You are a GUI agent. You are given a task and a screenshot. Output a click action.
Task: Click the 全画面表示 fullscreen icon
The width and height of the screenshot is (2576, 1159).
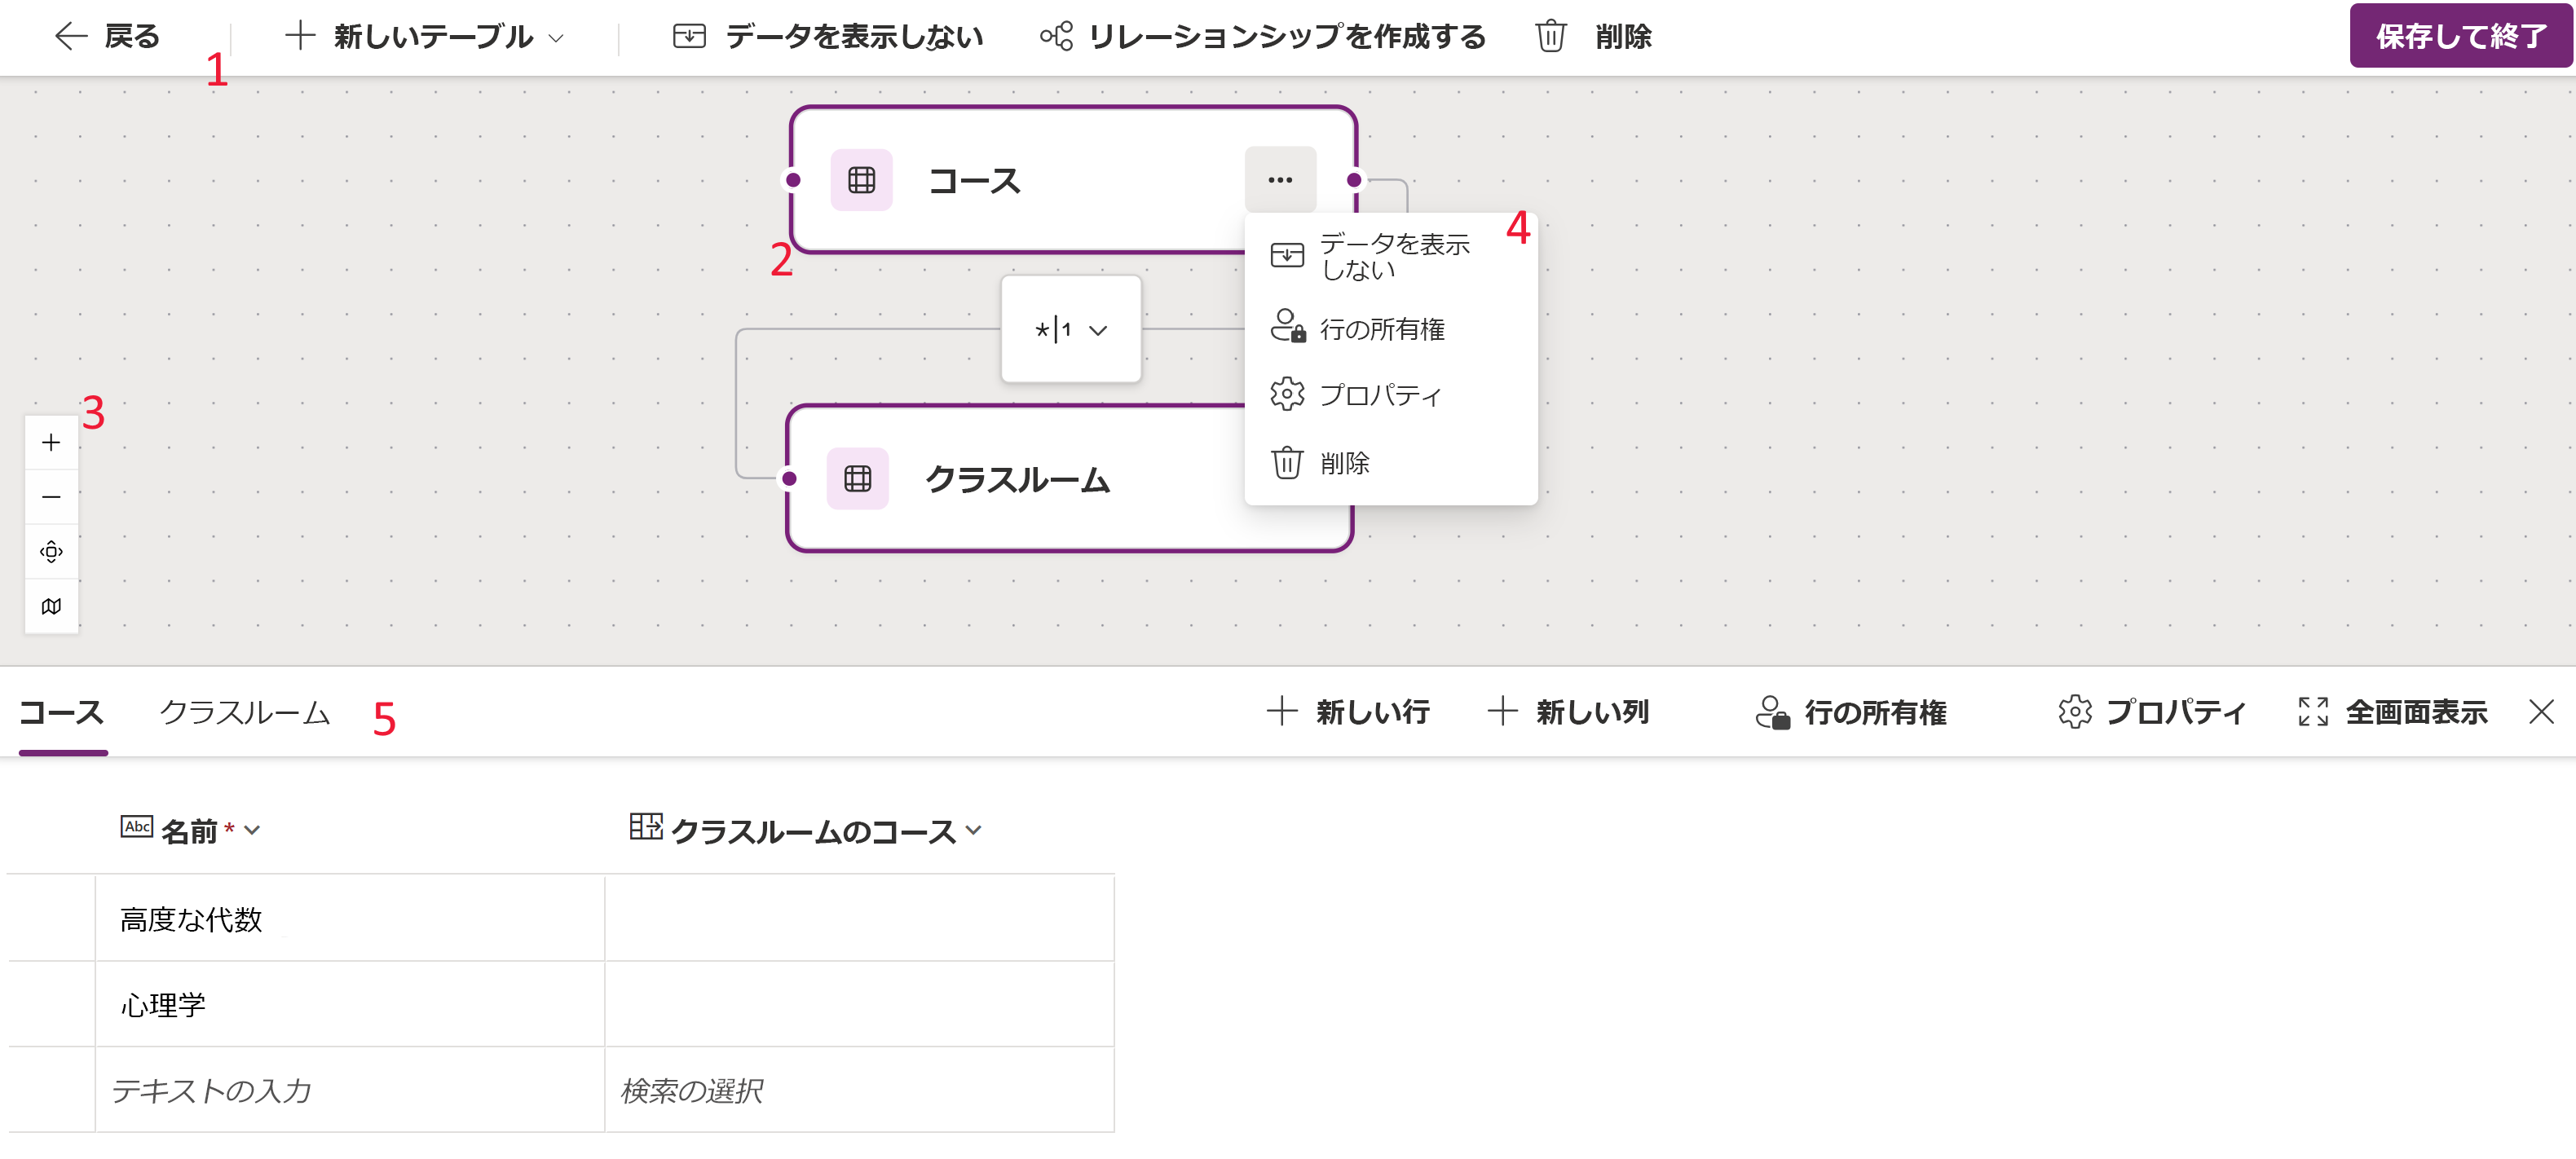click(x=2313, y=712)
